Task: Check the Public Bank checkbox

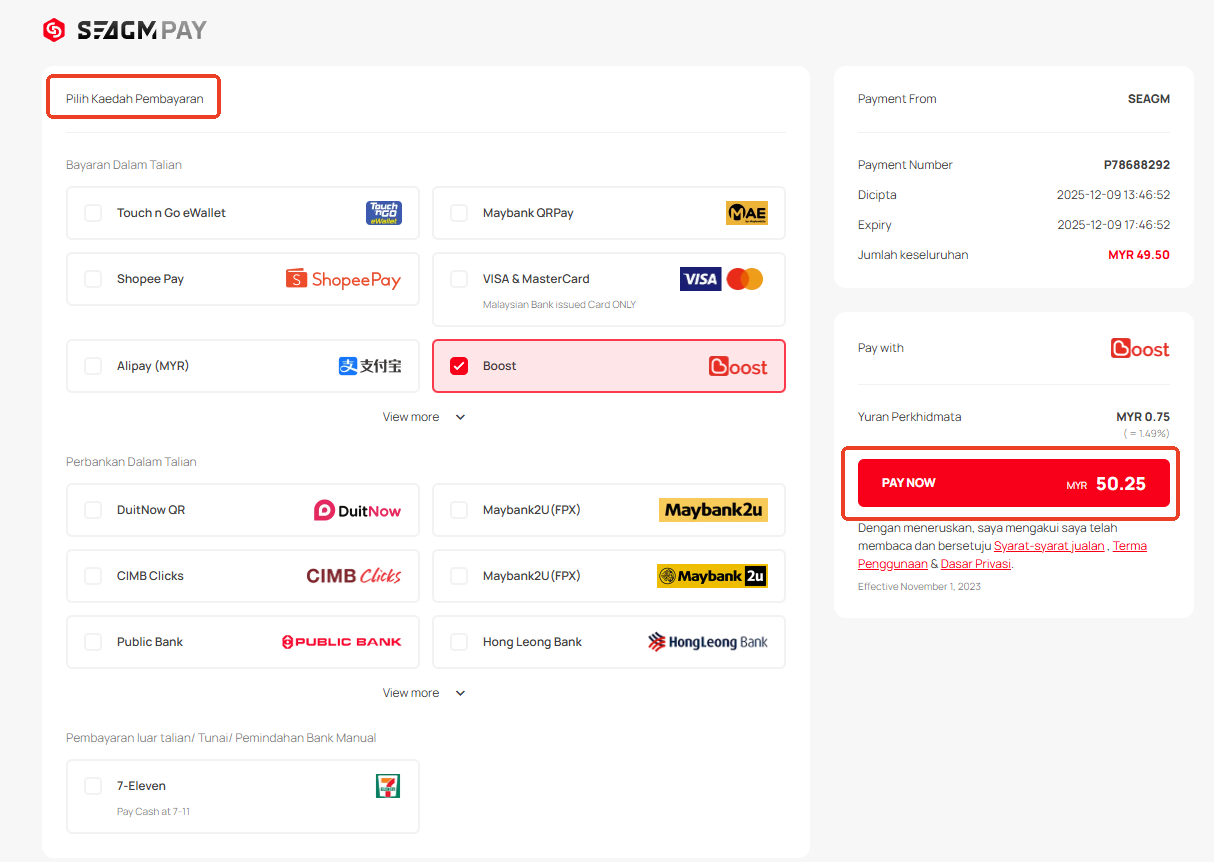Action: pos(93,642)
